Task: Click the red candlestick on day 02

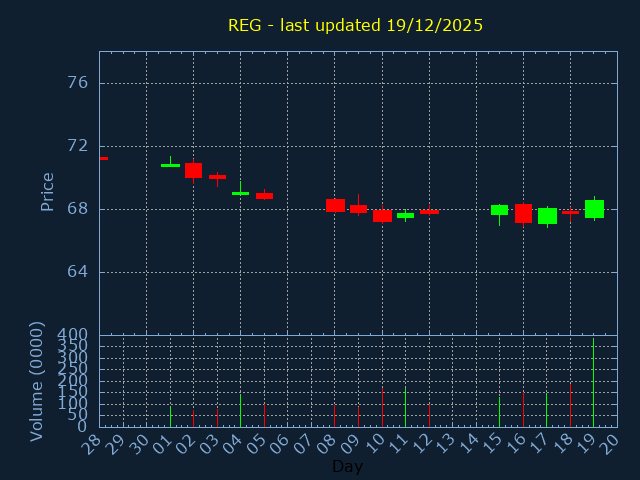Action: tap(193, 170)
